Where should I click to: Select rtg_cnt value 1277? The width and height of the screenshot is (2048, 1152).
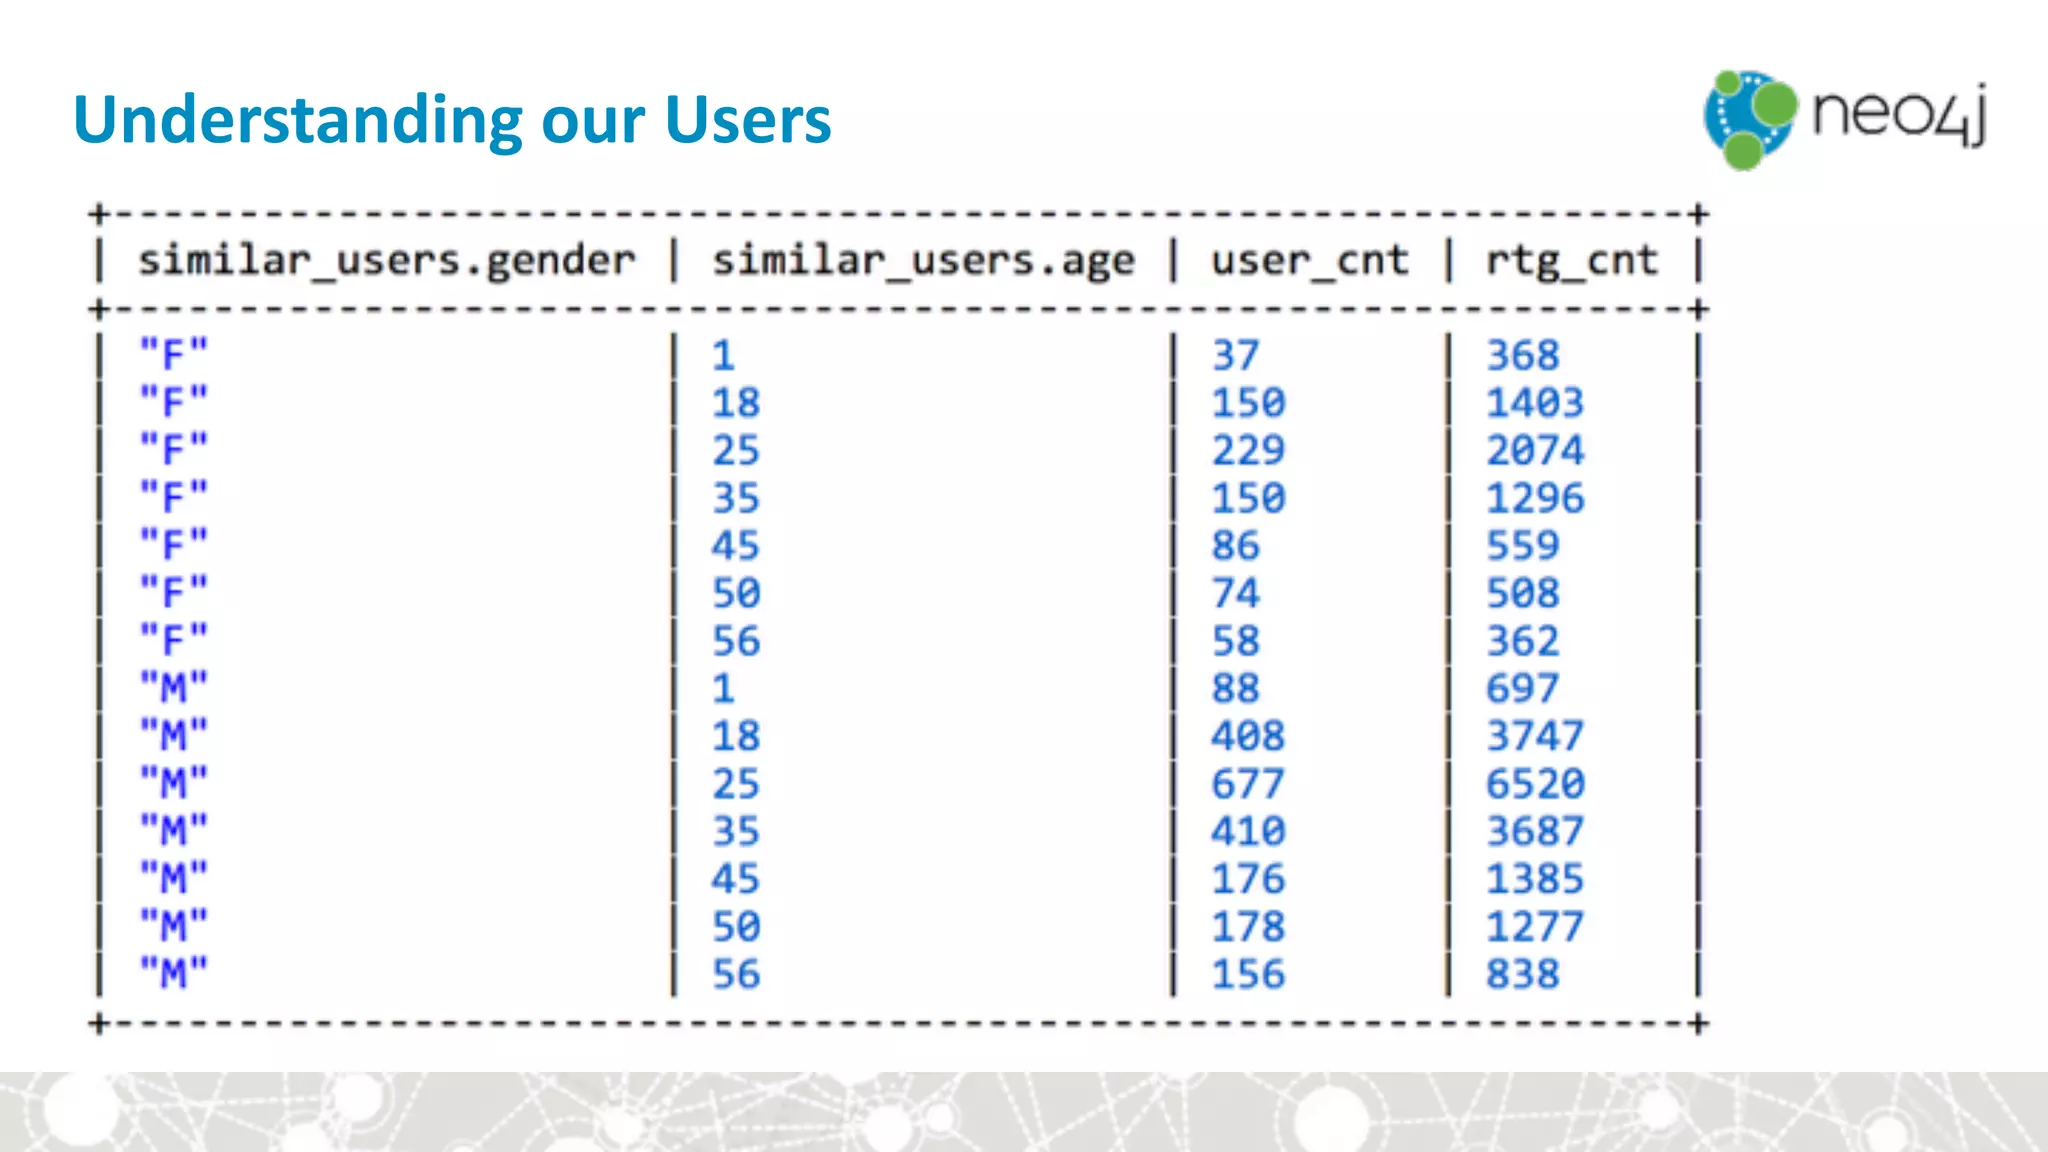[1535, 927]
